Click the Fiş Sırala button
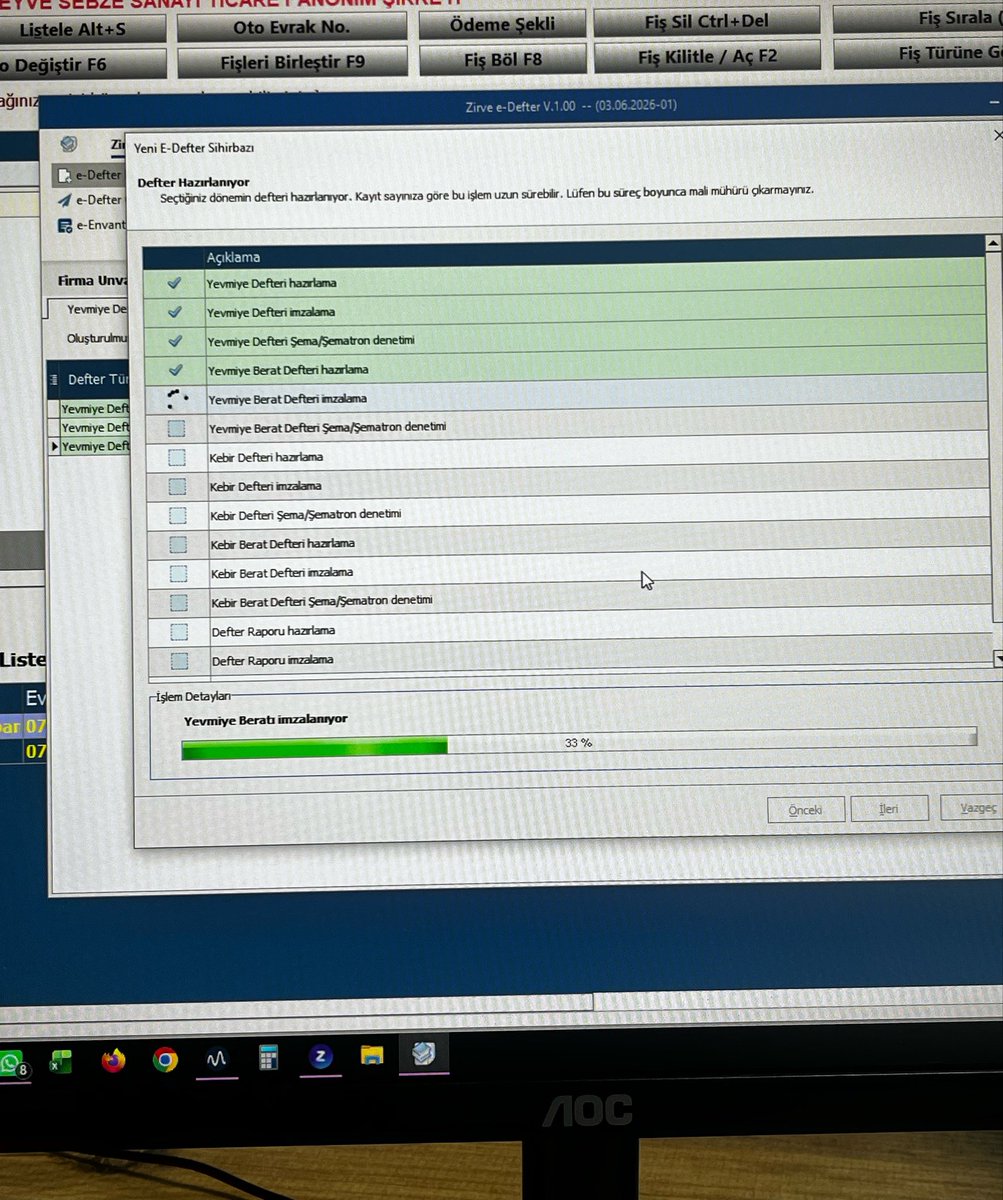Image resolution: width=1003 pixels, height=1200 pixels. [917, 18]
